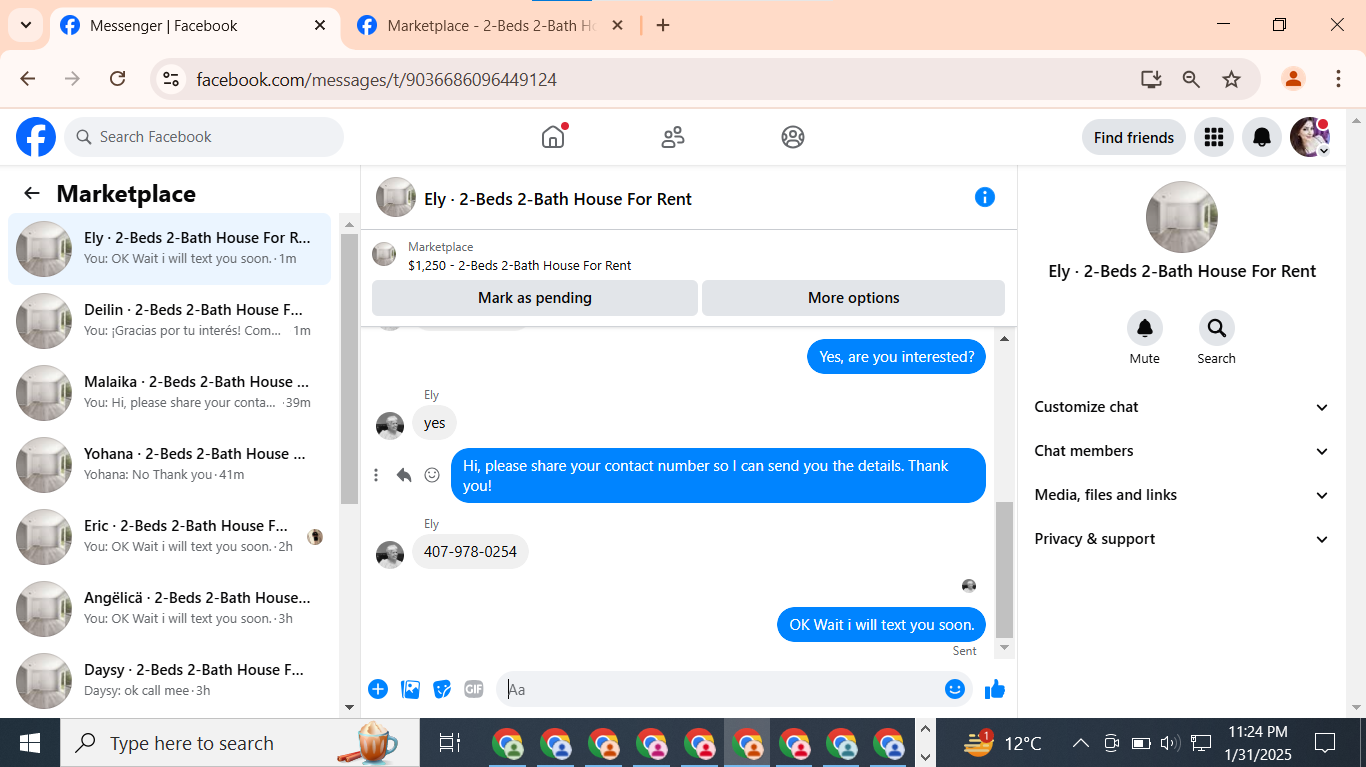
Task: Open more actions plus icon in composer
Action: coord(378,689)
